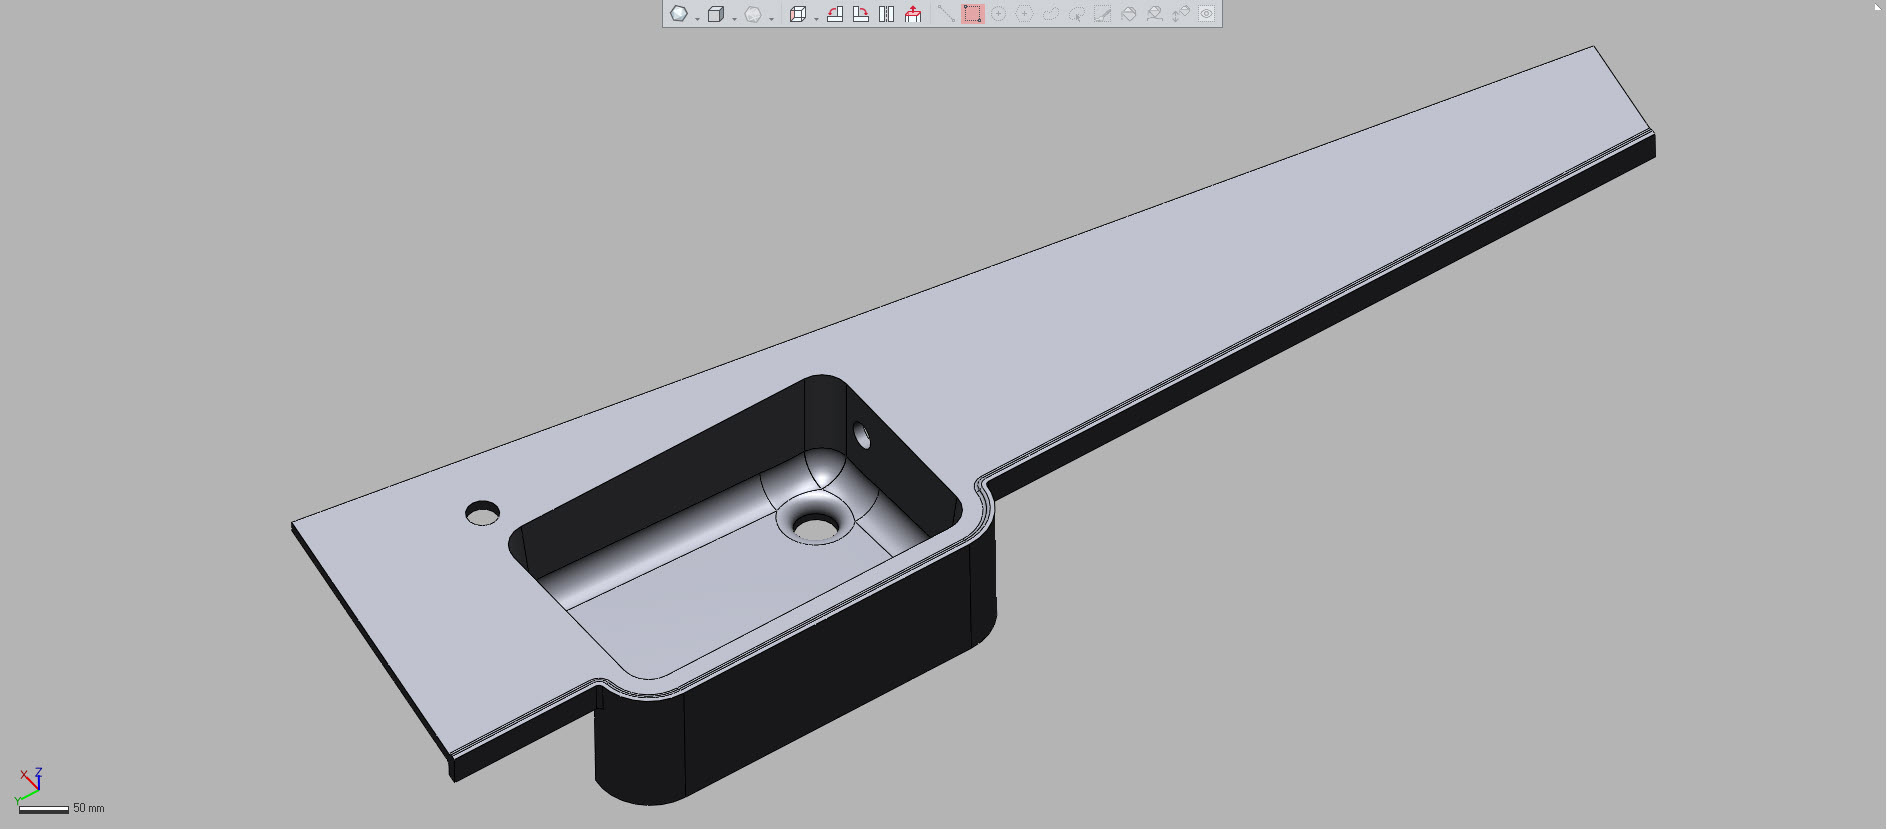Click the solid cube display icon
The height and width of the screenshot is (830, 1887).
coord(716,14)
